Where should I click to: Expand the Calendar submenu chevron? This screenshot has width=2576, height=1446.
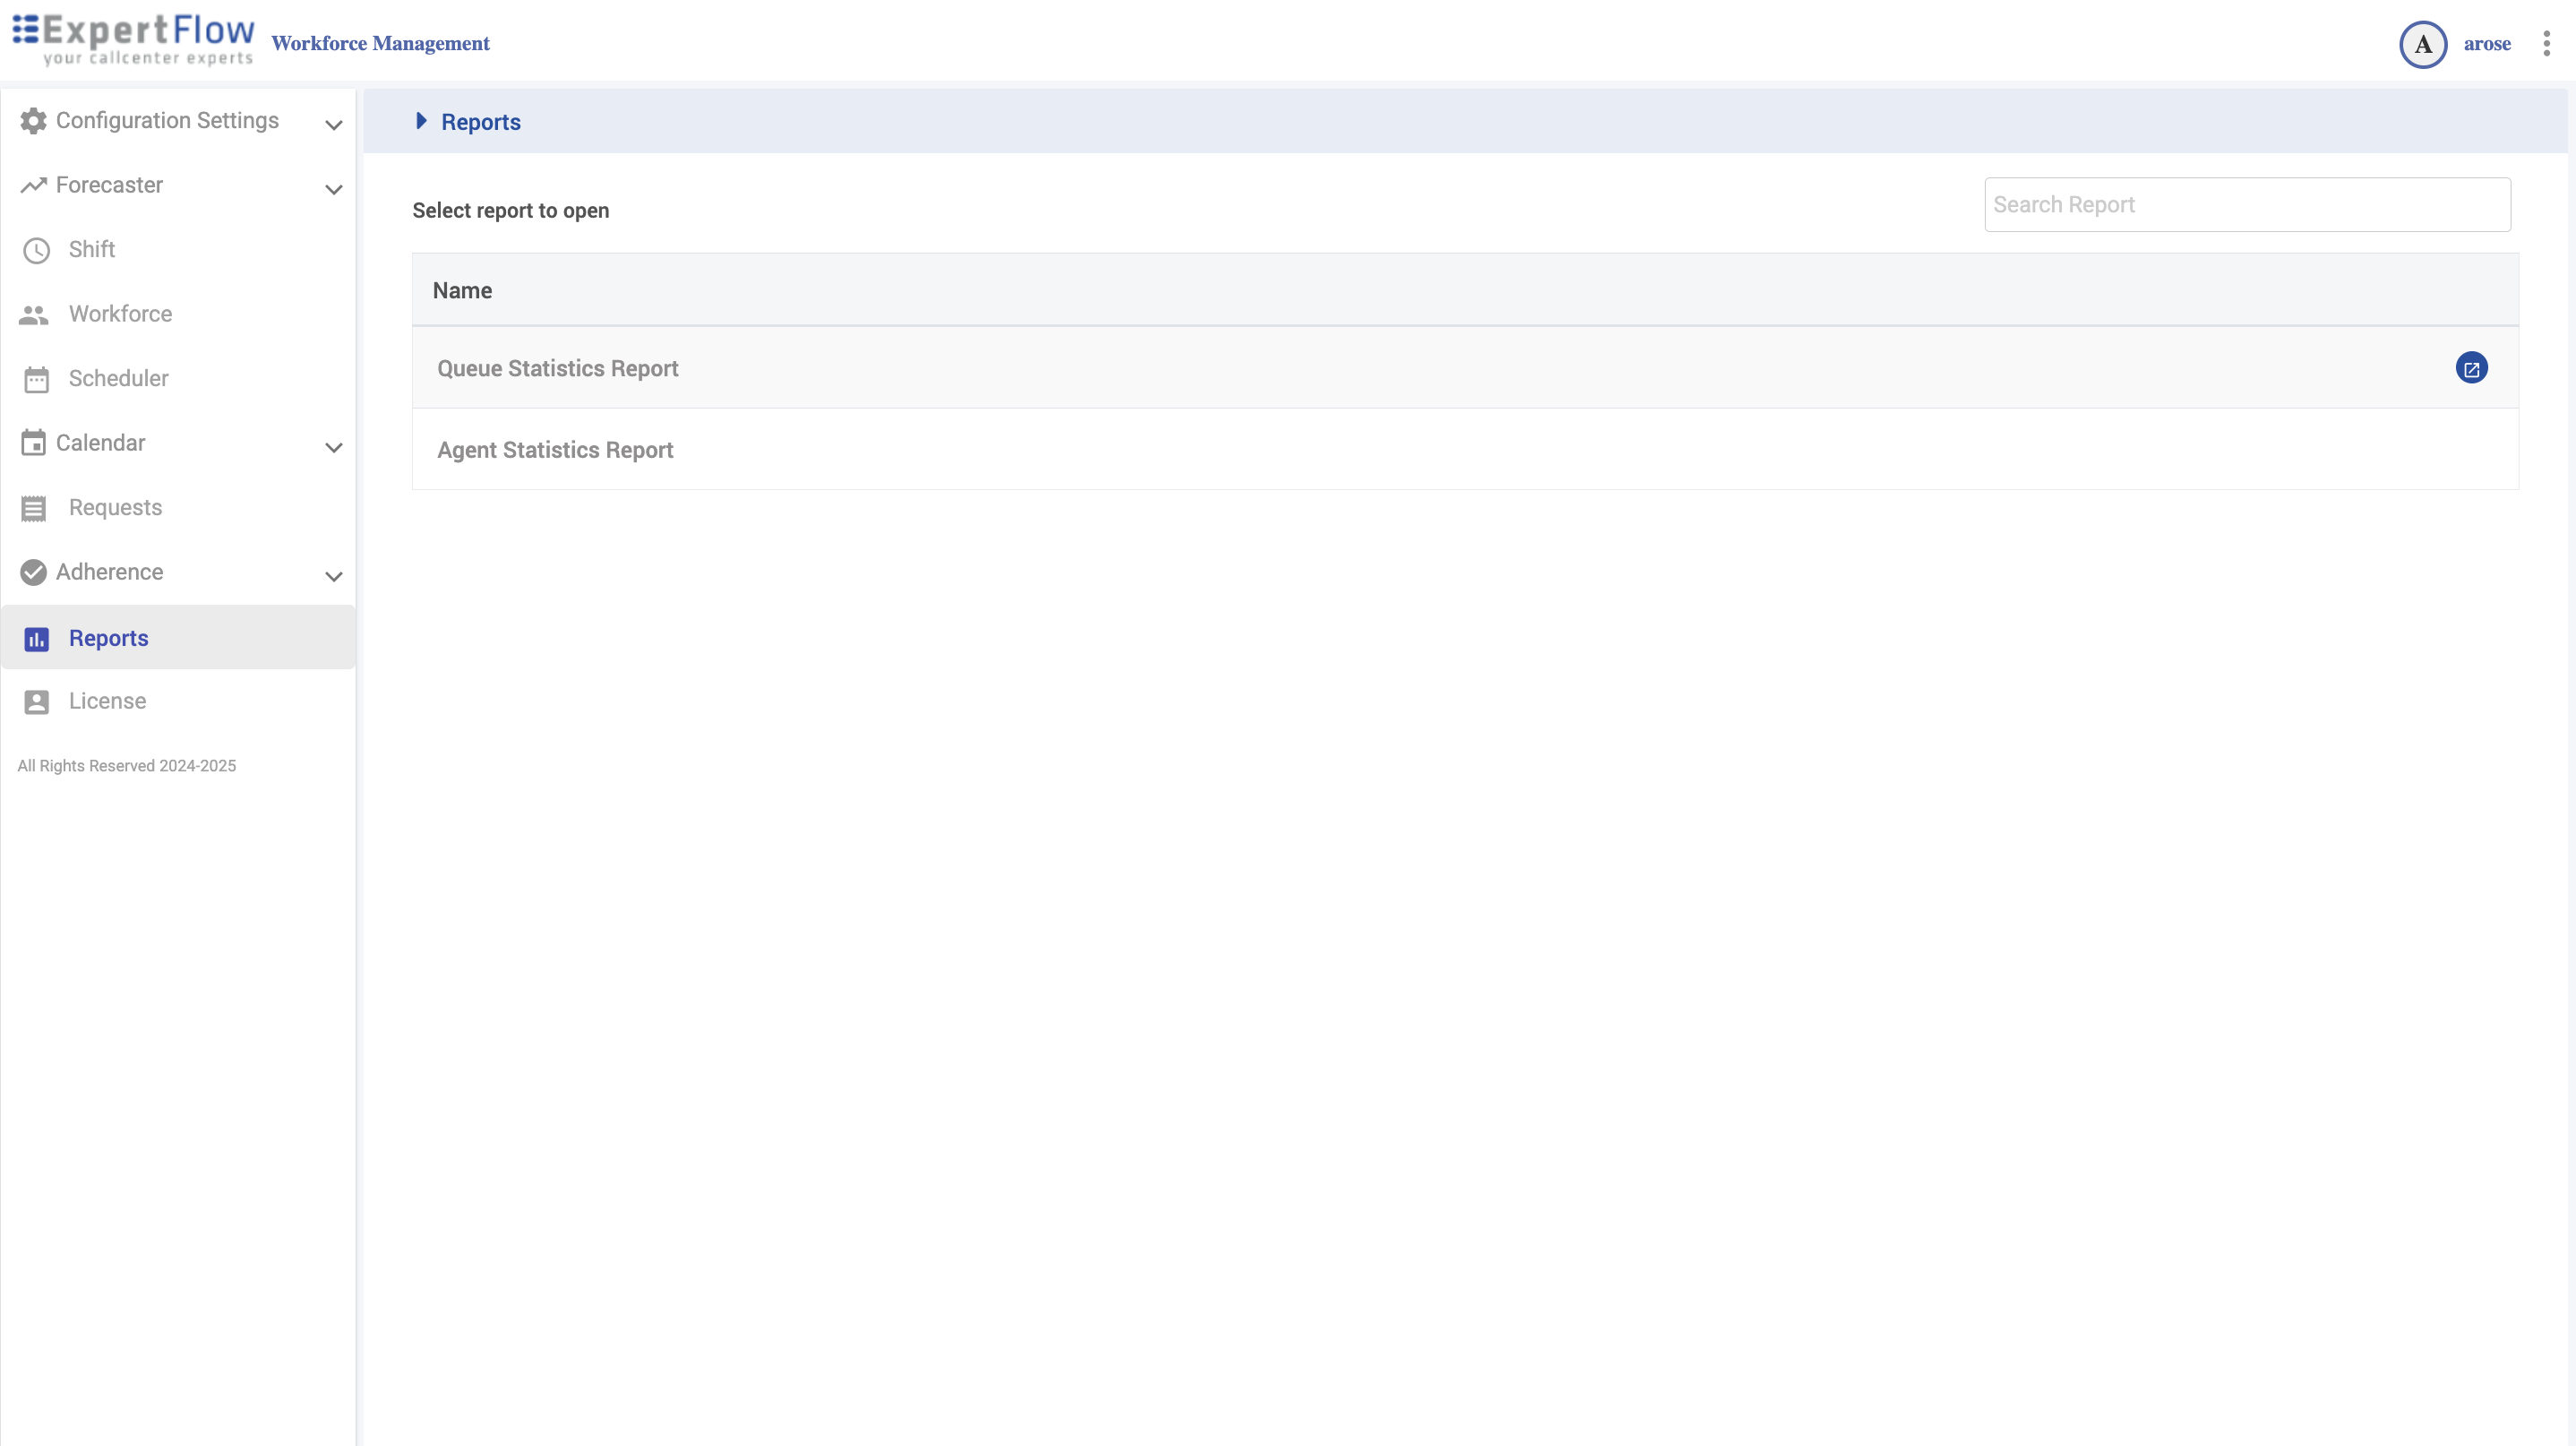334,447
